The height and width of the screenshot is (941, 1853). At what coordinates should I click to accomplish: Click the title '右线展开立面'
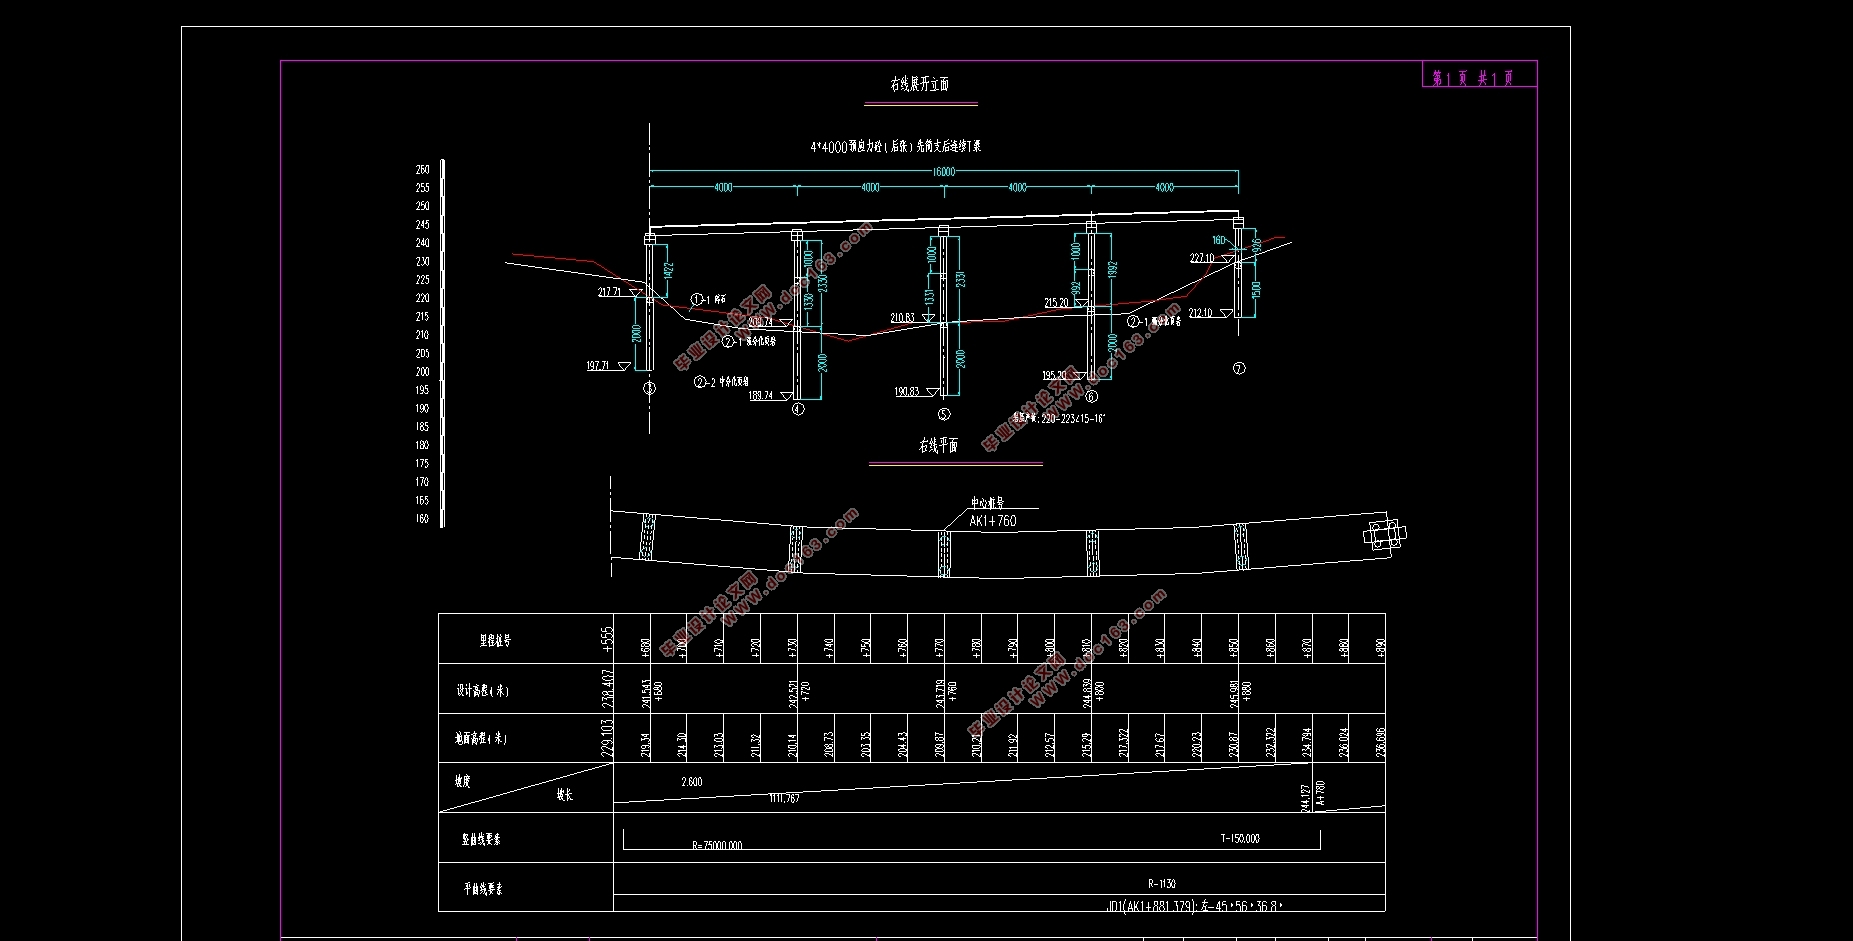pos(920,85)
